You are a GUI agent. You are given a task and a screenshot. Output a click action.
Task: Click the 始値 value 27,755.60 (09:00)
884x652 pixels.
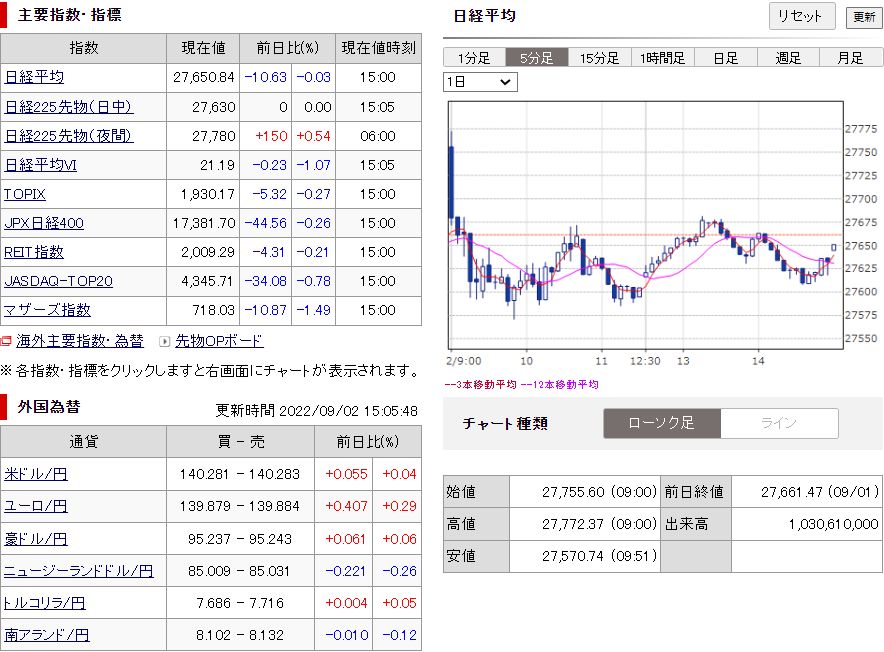599,492
